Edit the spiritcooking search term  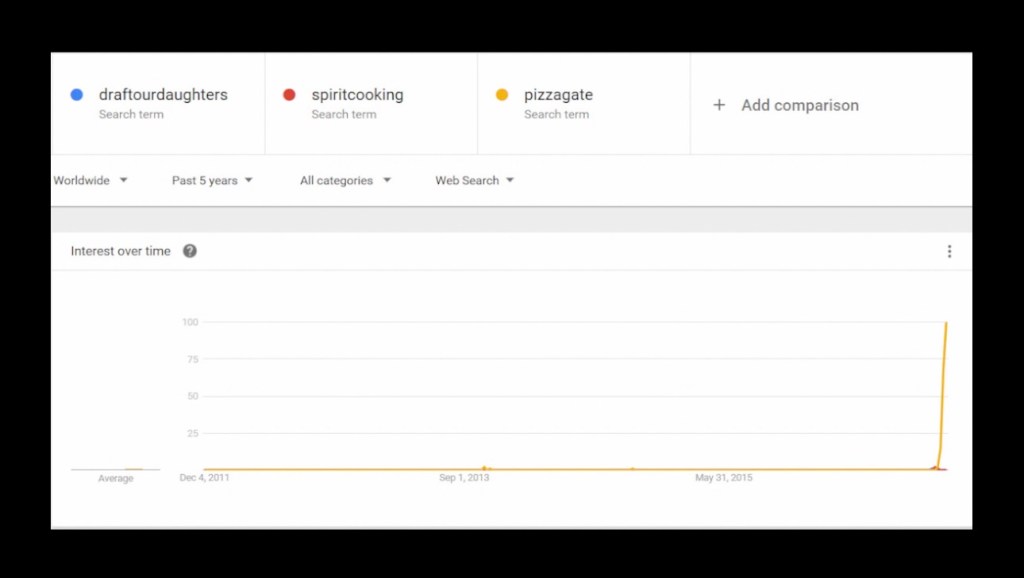[x=357, y=95]
